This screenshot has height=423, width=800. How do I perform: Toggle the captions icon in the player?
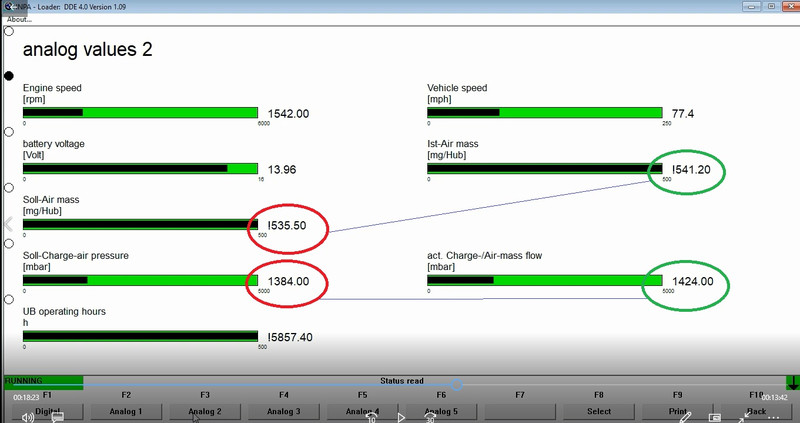(x=57, y=417)
